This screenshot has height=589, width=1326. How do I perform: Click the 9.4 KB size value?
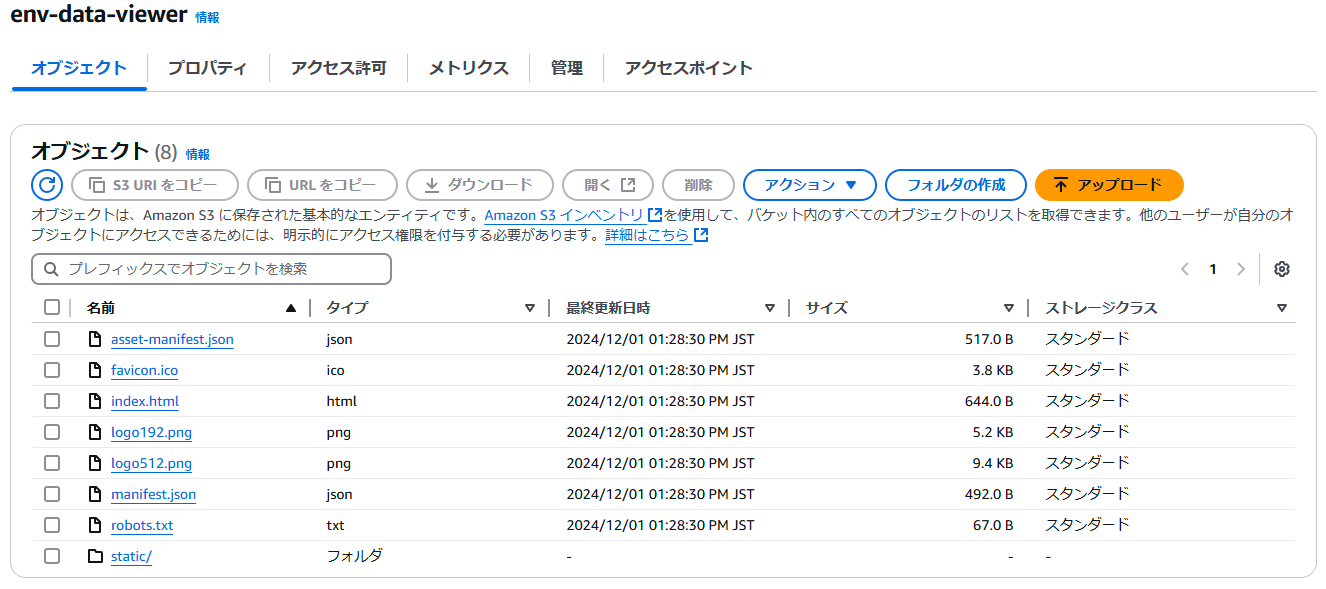pos(993,463)
